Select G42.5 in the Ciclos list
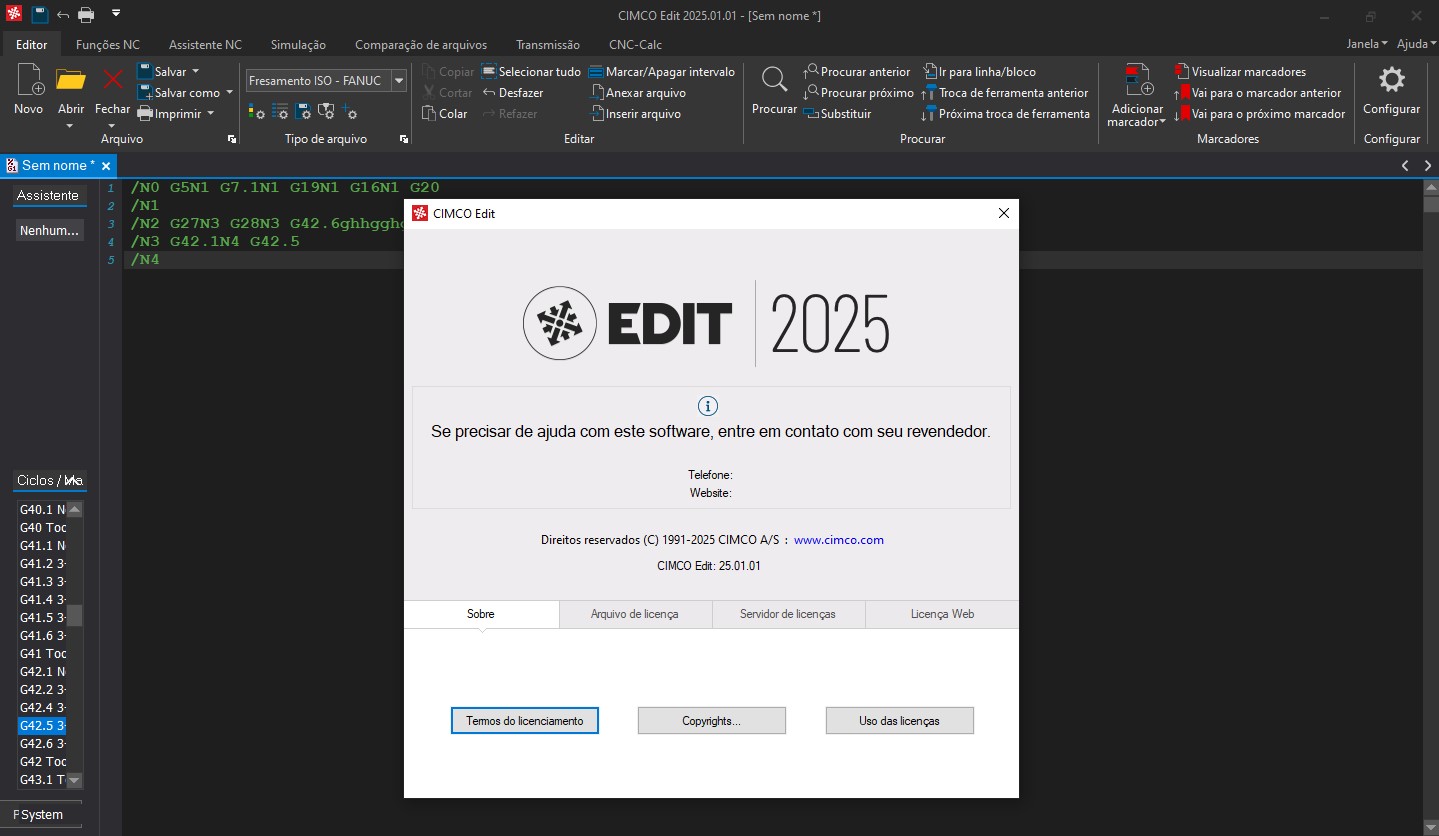Image resolution: width=1439 pixels, height=836 pixels. tap(41, 725)
